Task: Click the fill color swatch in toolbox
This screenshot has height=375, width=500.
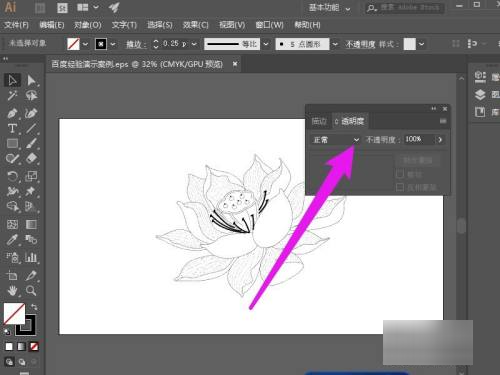Action: 14,313
